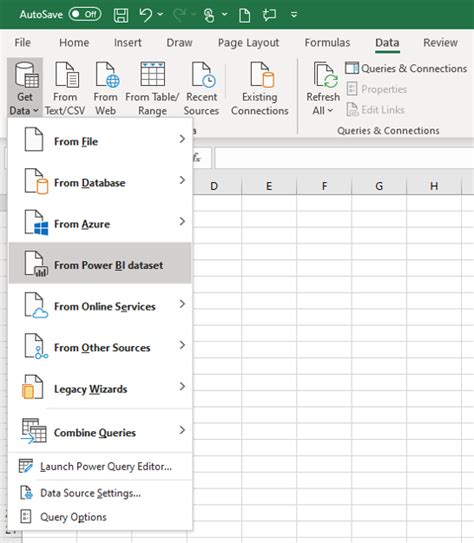Viewport: 474px width, 543px height.
Task: Open the Combine Queries submenu
Action: pyautogui.click(x=100, y=431)
